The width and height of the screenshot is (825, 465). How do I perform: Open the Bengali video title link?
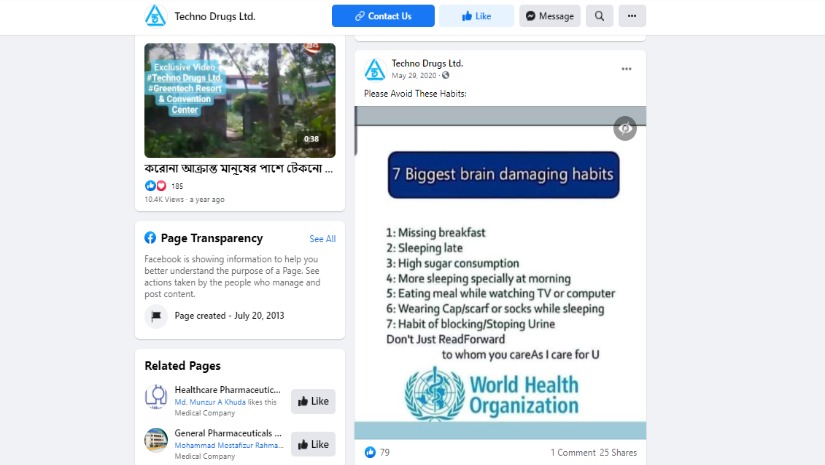tap(238, 169)
